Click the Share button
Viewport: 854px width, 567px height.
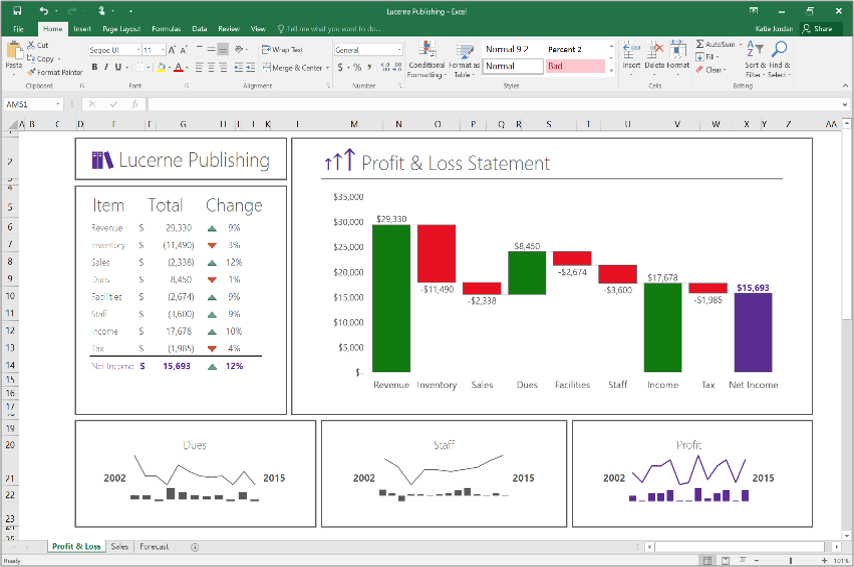817,29
